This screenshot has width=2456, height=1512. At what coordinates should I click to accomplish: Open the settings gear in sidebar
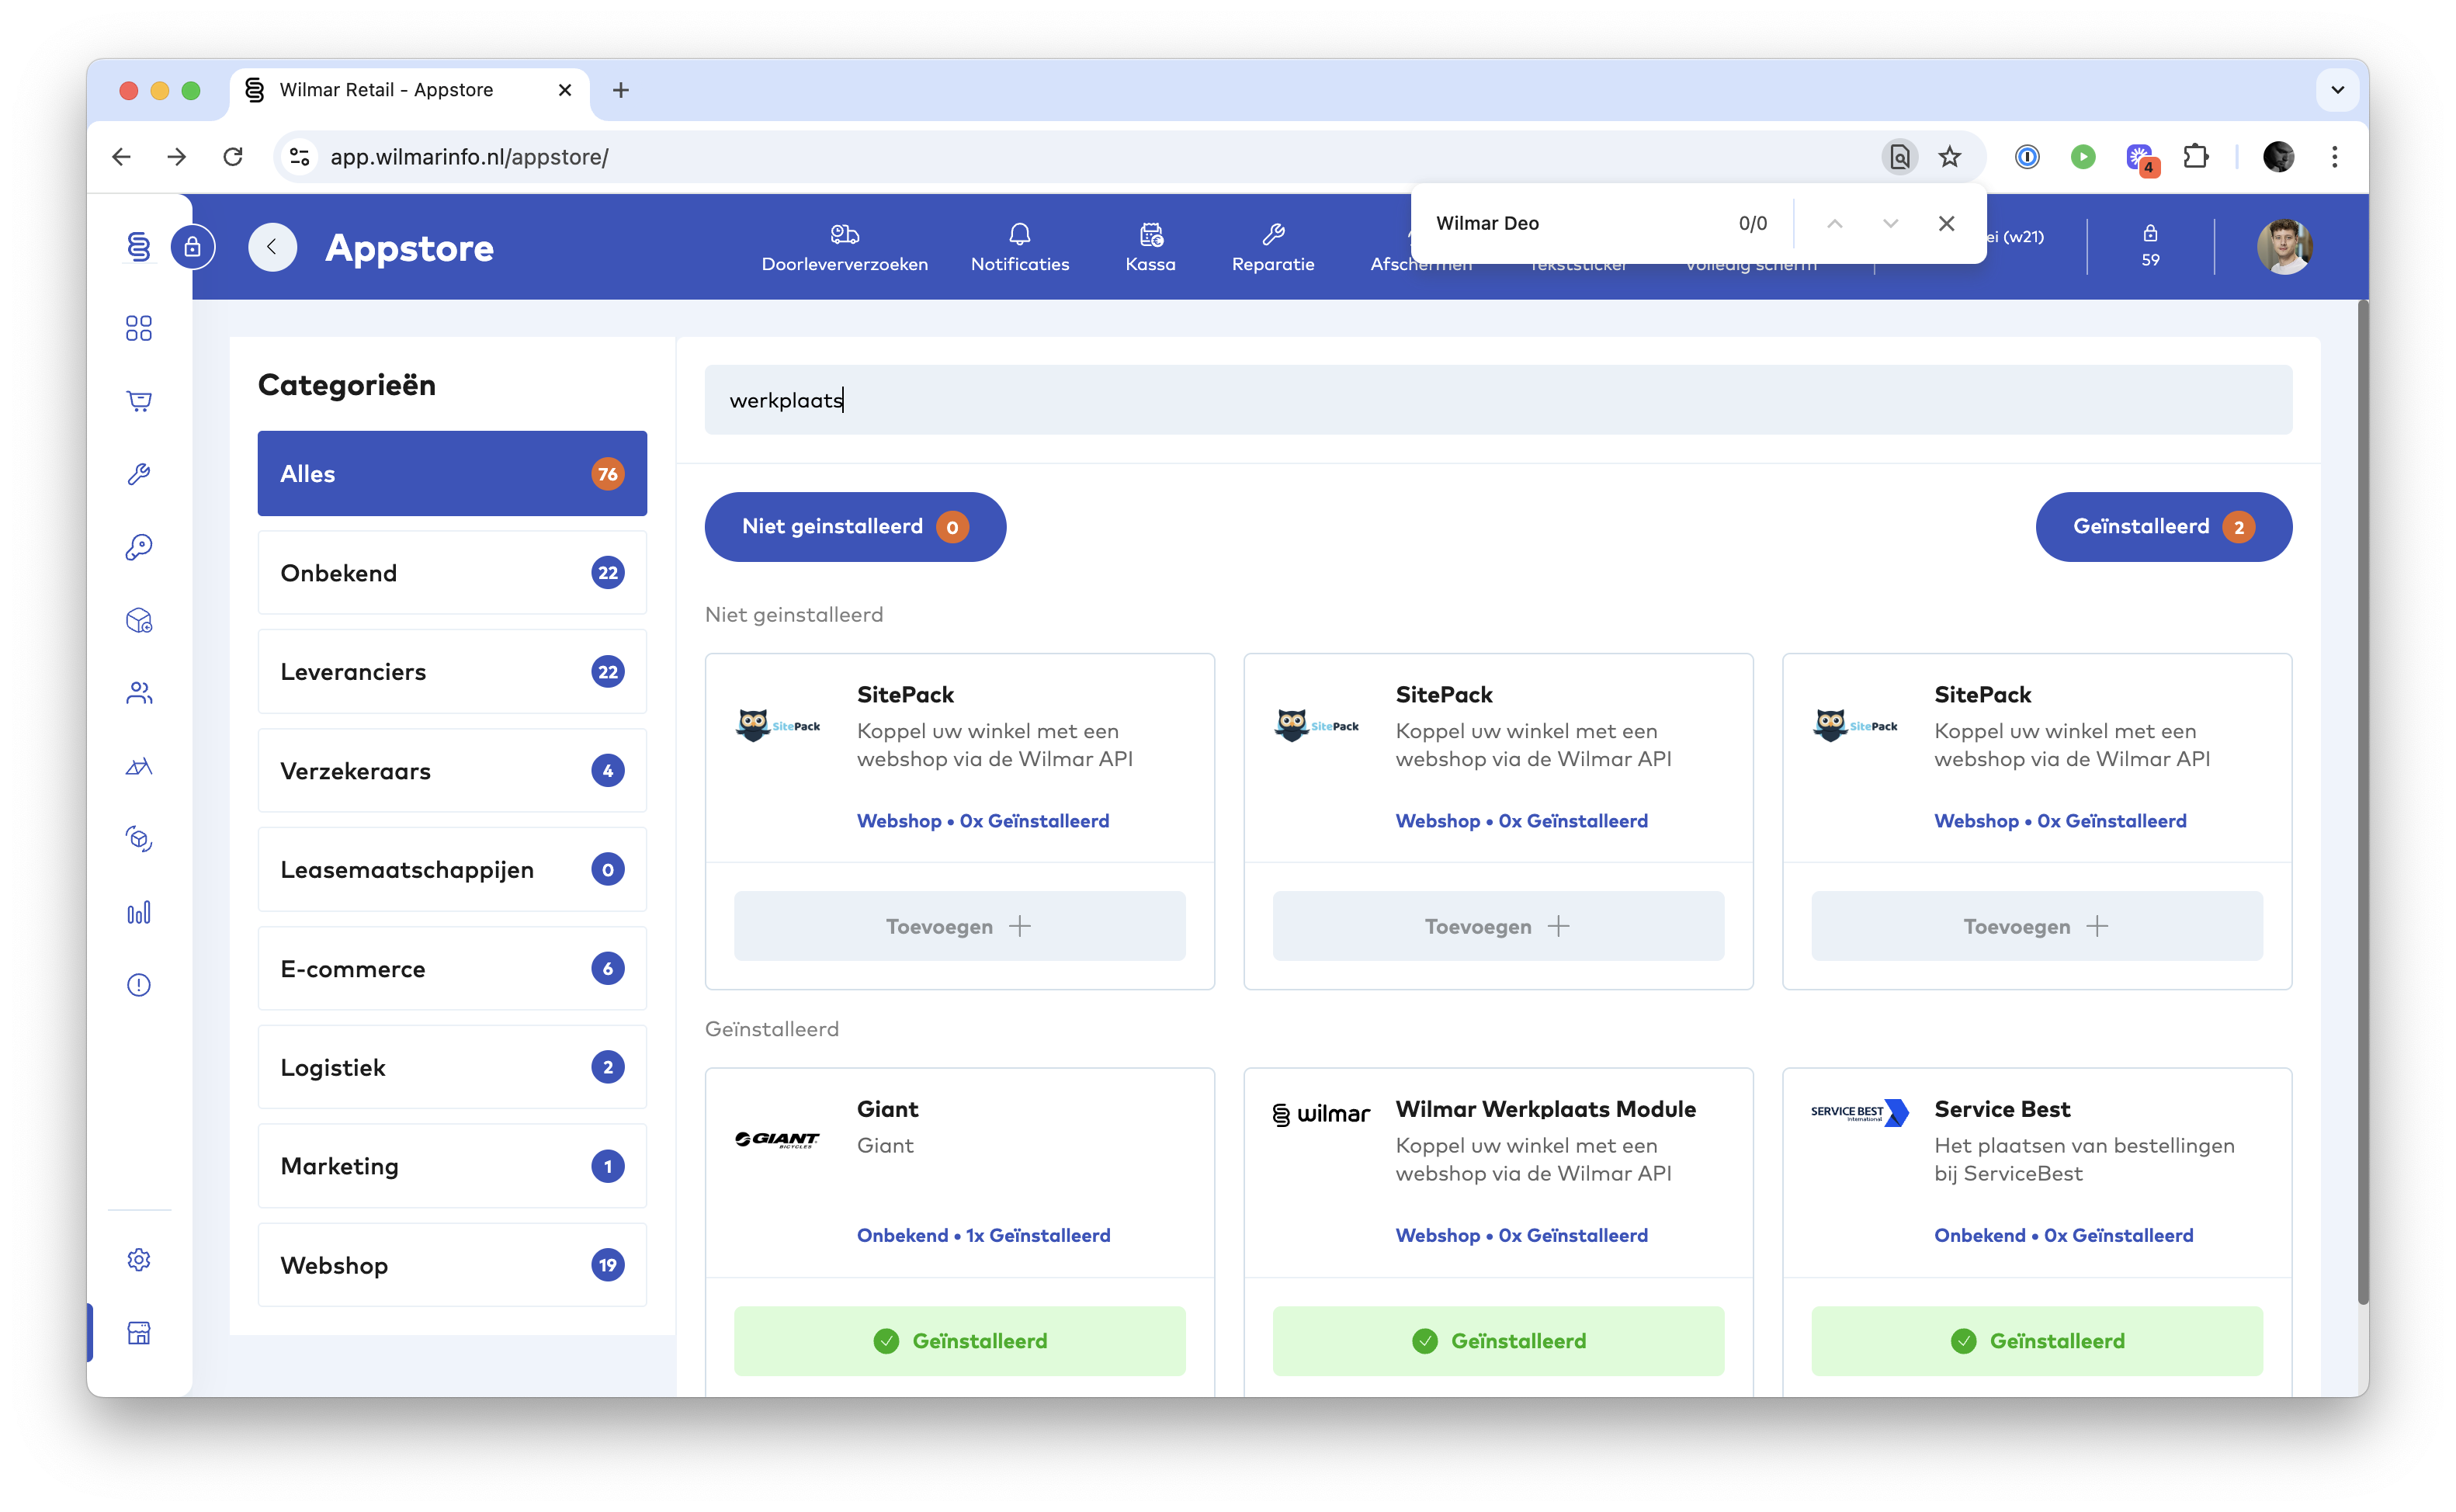point(139,1259)
